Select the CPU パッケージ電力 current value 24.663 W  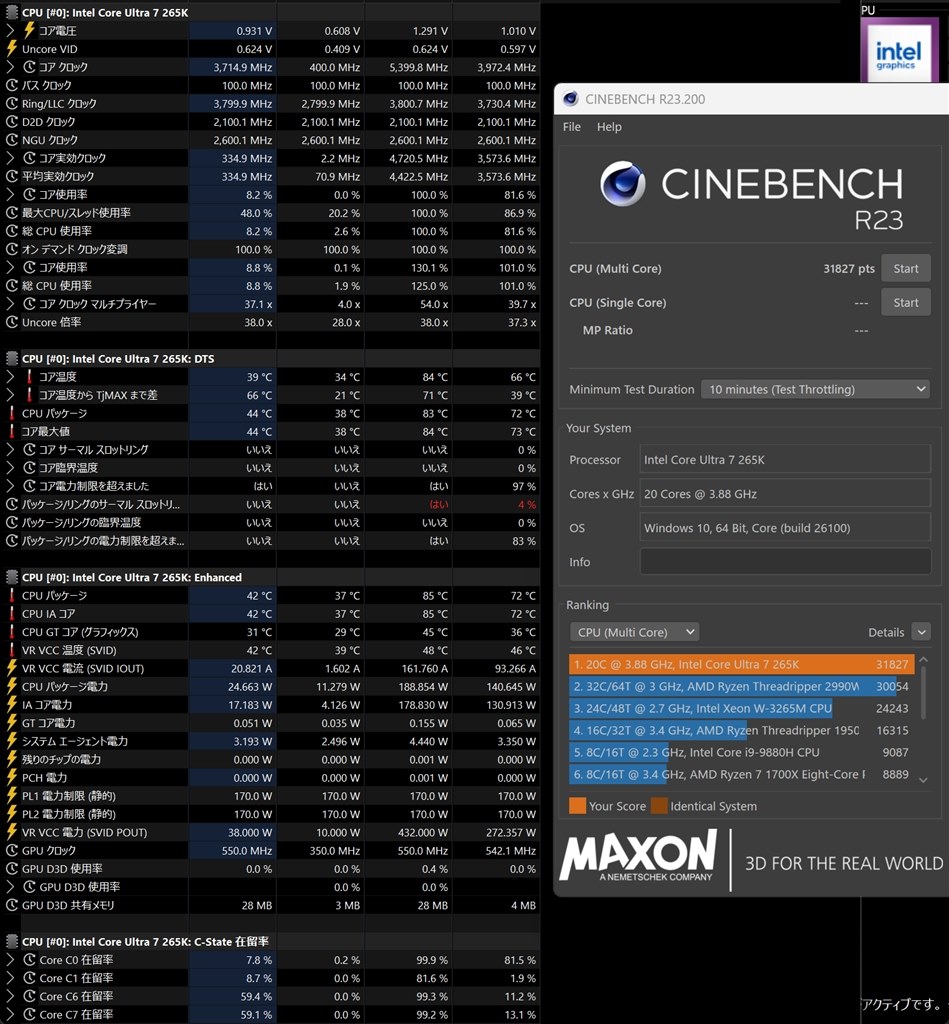pos(250,687)
